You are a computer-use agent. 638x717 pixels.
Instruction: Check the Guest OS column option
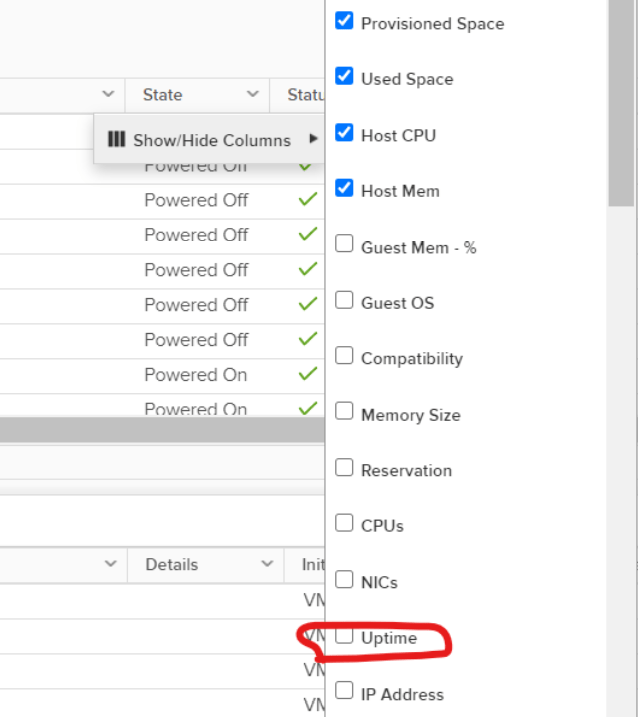[344, 300]
